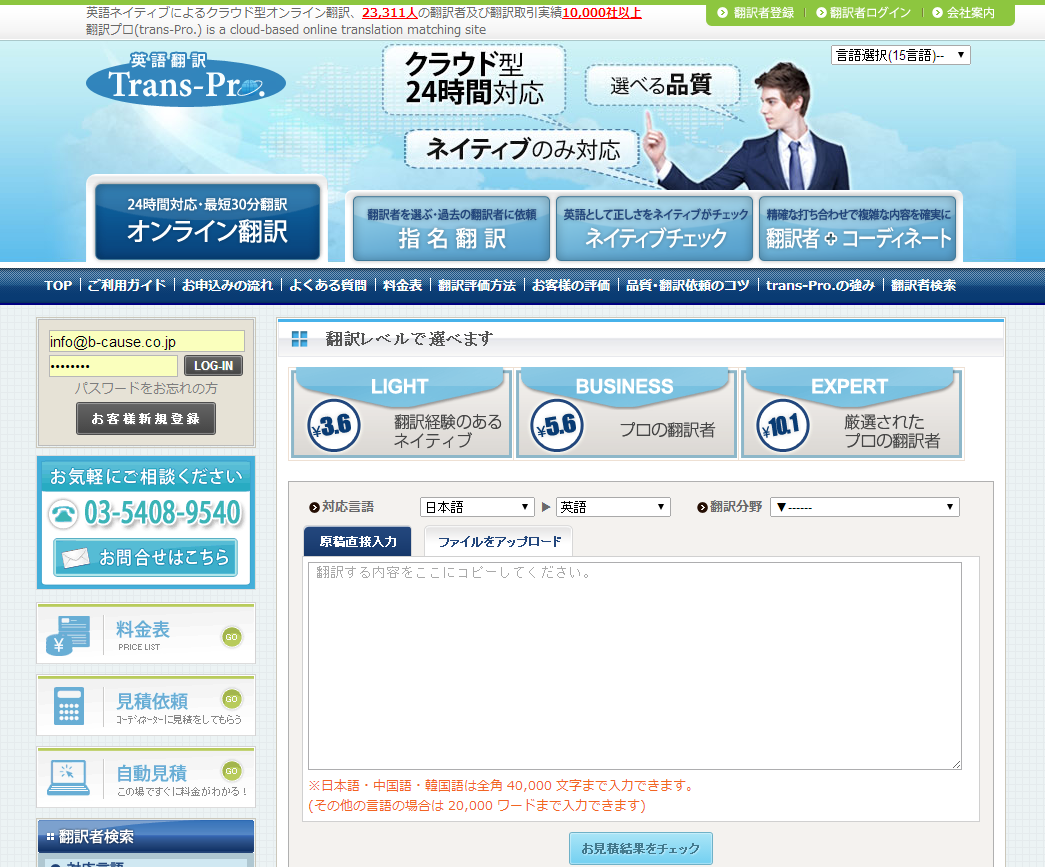Click the yen price list icon
The height and width of the screenshot is (867, 1045).
(x=67, y=635)
